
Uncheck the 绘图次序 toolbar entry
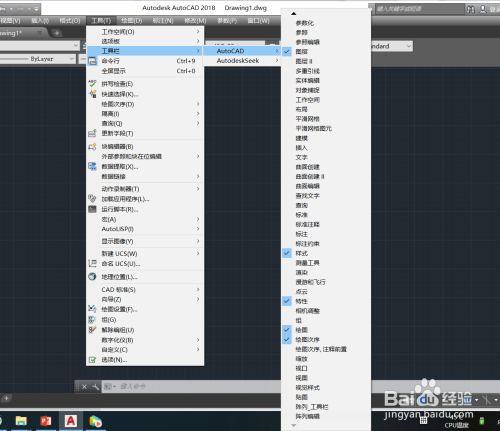click(x=326, y=340)
